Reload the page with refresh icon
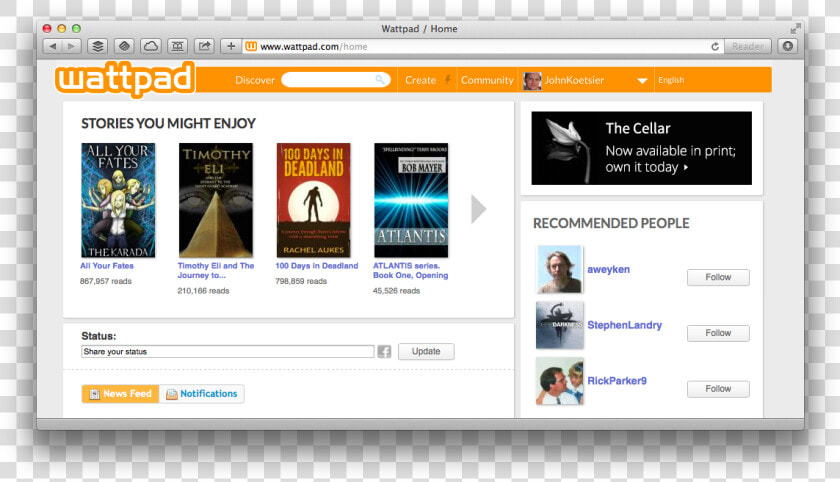840x482 pixels. [x=715, y=47]
